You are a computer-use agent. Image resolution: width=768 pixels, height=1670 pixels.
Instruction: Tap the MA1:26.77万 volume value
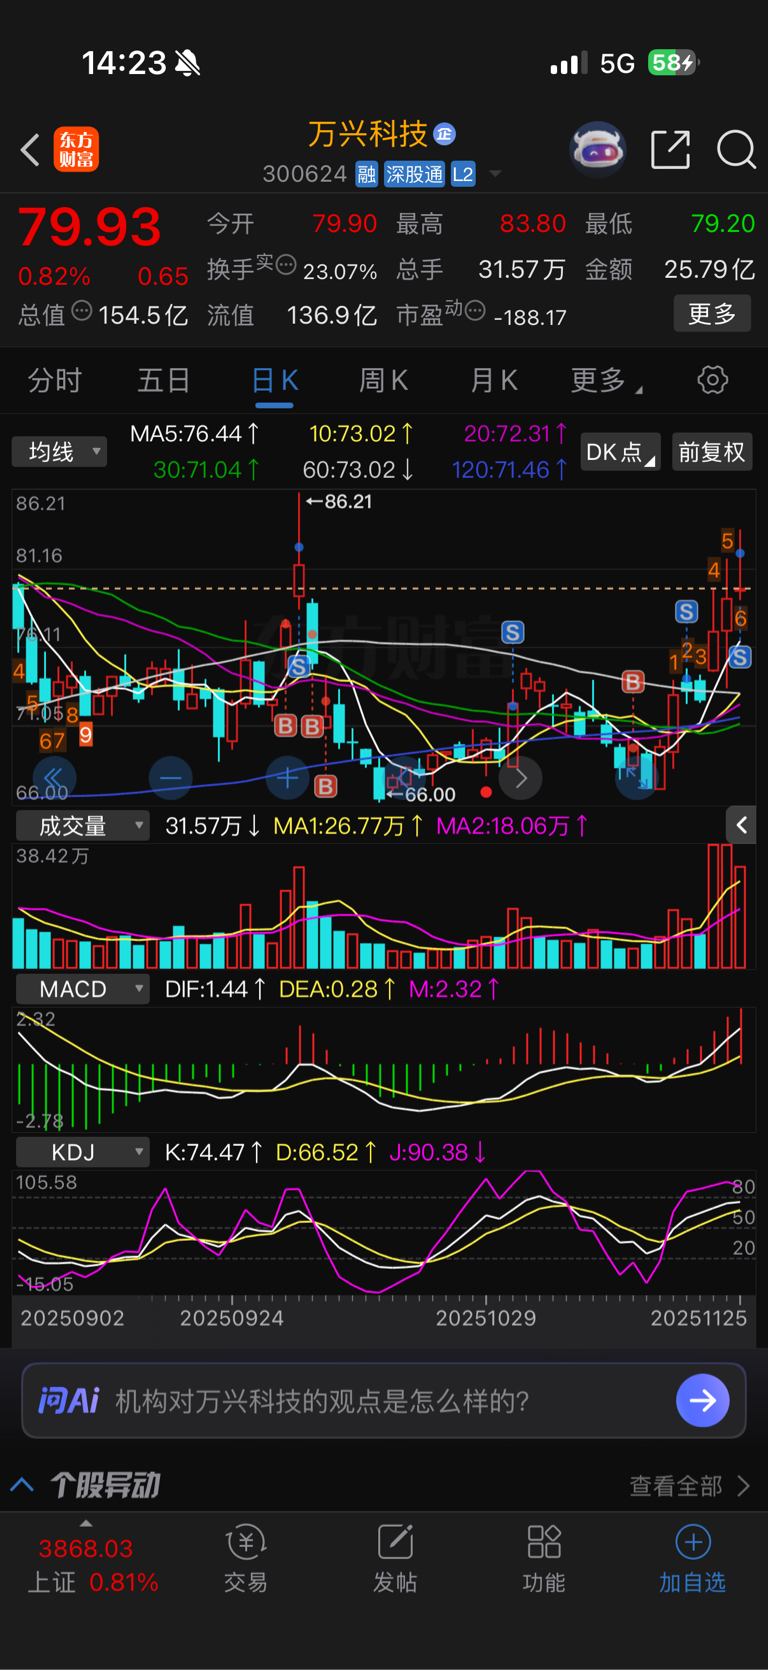click(x=349, y=826)
